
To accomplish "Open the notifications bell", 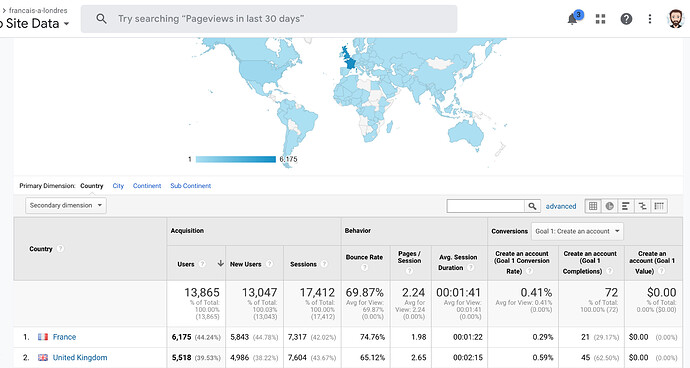I will coord(573,19).
